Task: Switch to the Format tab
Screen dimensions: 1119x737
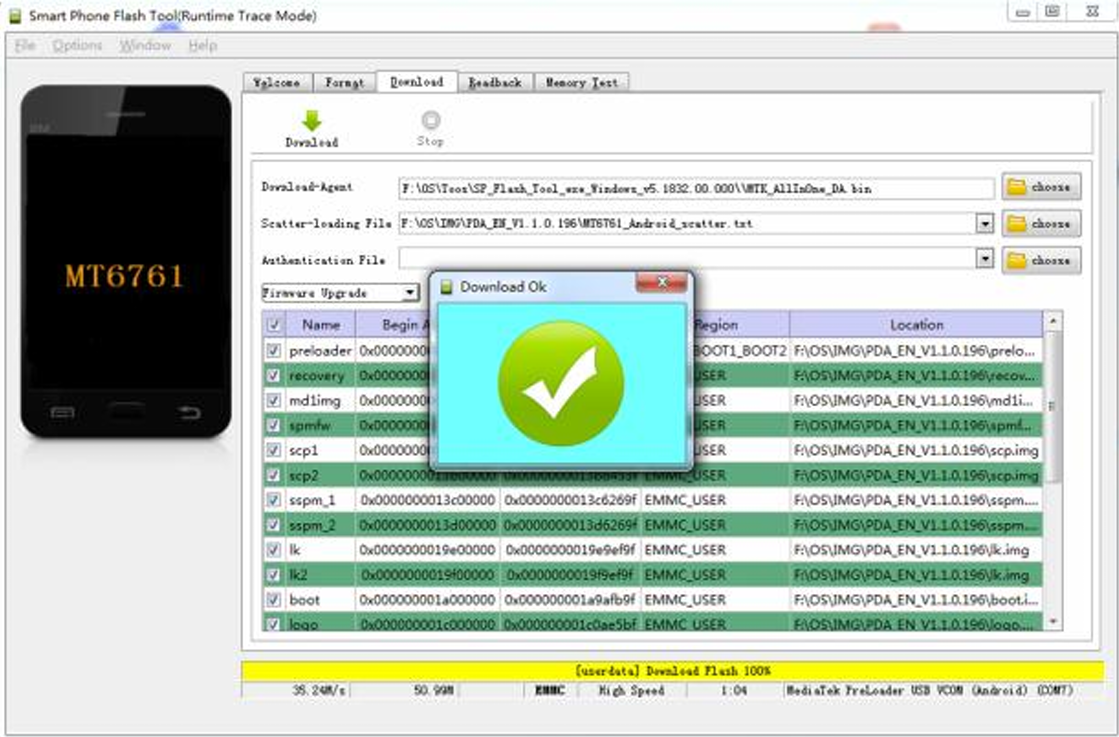Action: [345, 83]
